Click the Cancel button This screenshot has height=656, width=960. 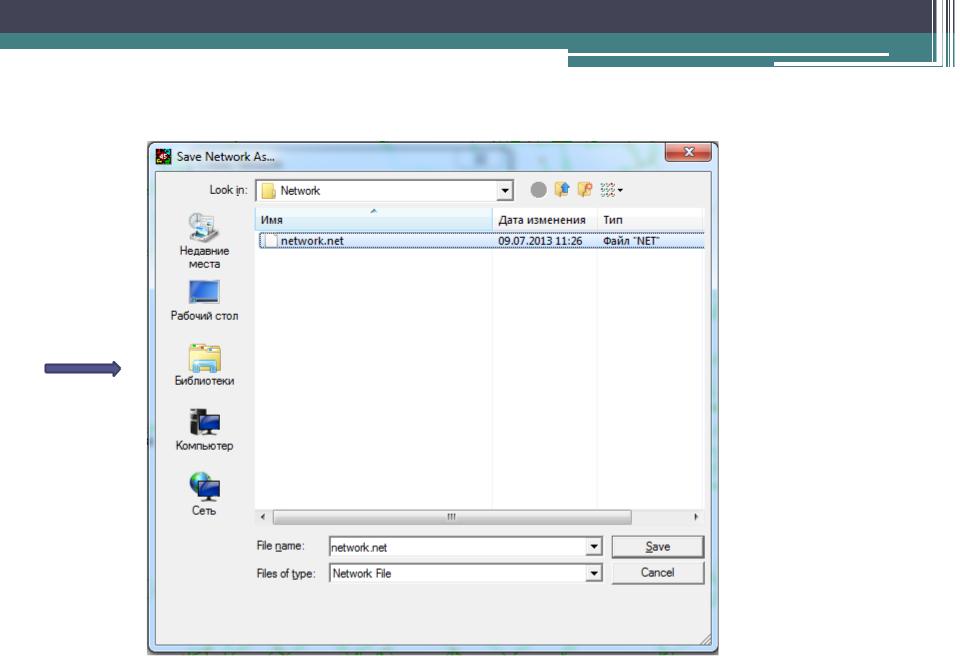point(658,573)
